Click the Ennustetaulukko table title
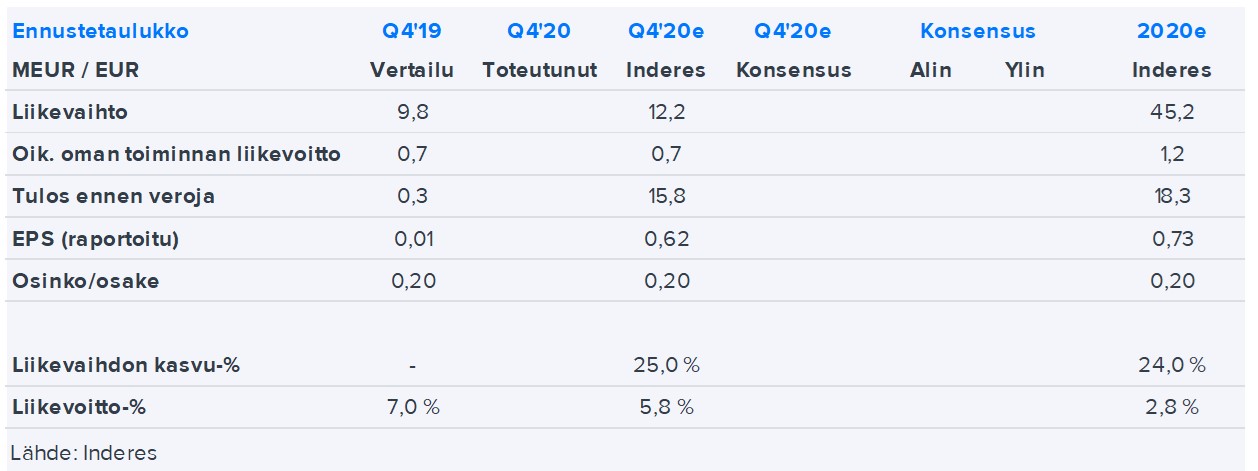 [x=100, y=31]
